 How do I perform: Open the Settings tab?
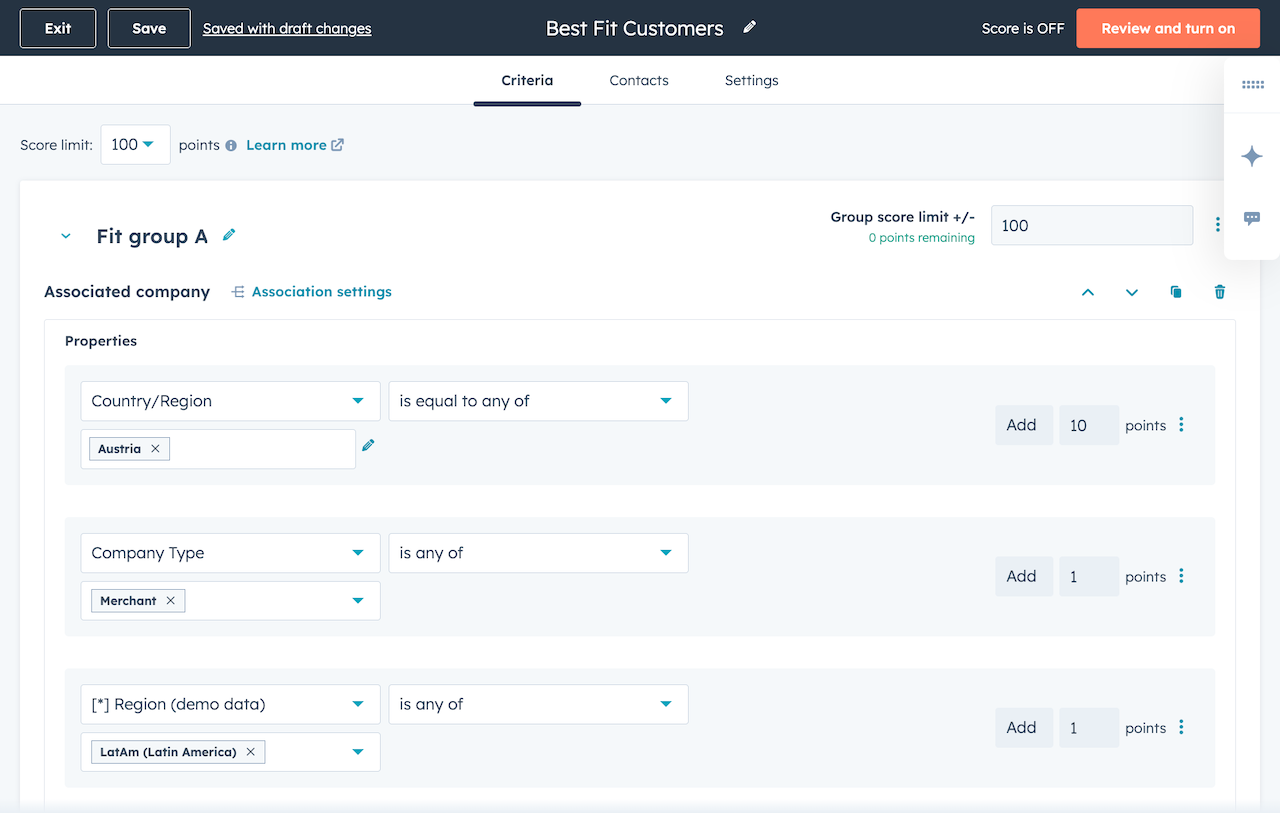[x=751, y=80]
